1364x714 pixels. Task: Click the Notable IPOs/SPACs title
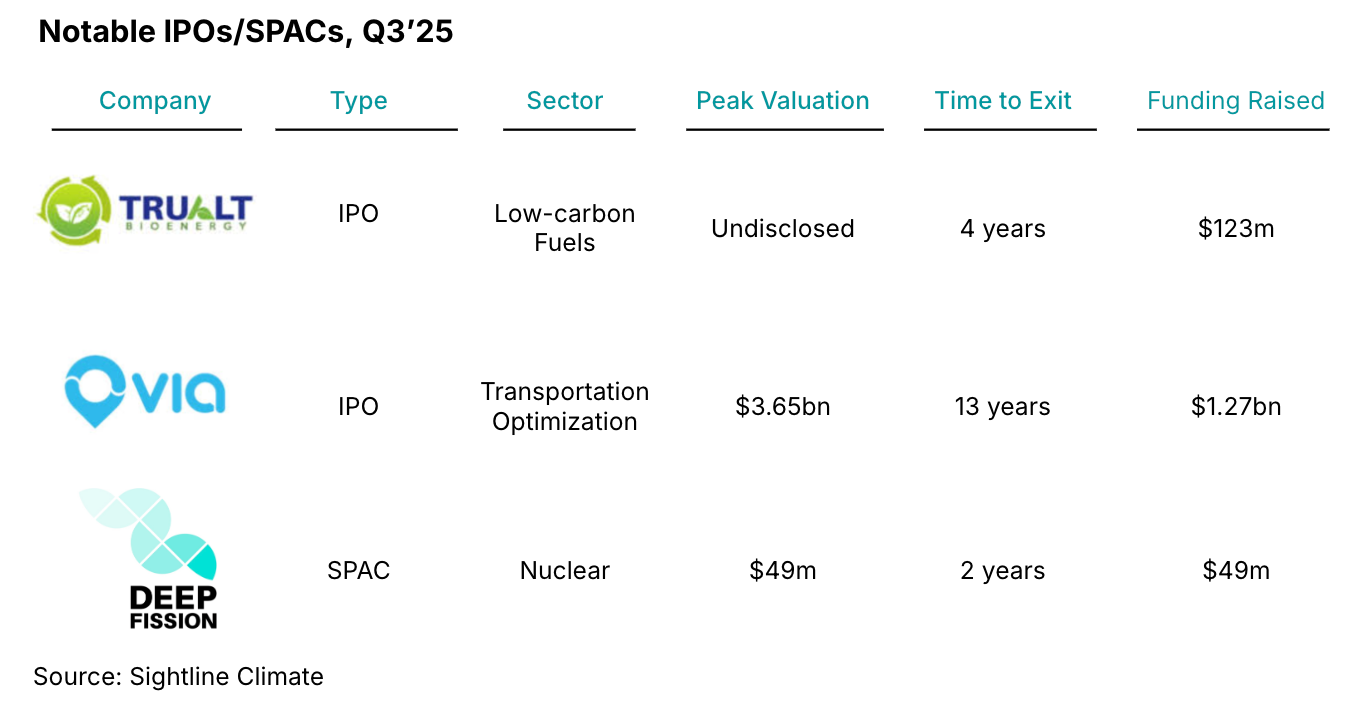click(x=246, y=32)
